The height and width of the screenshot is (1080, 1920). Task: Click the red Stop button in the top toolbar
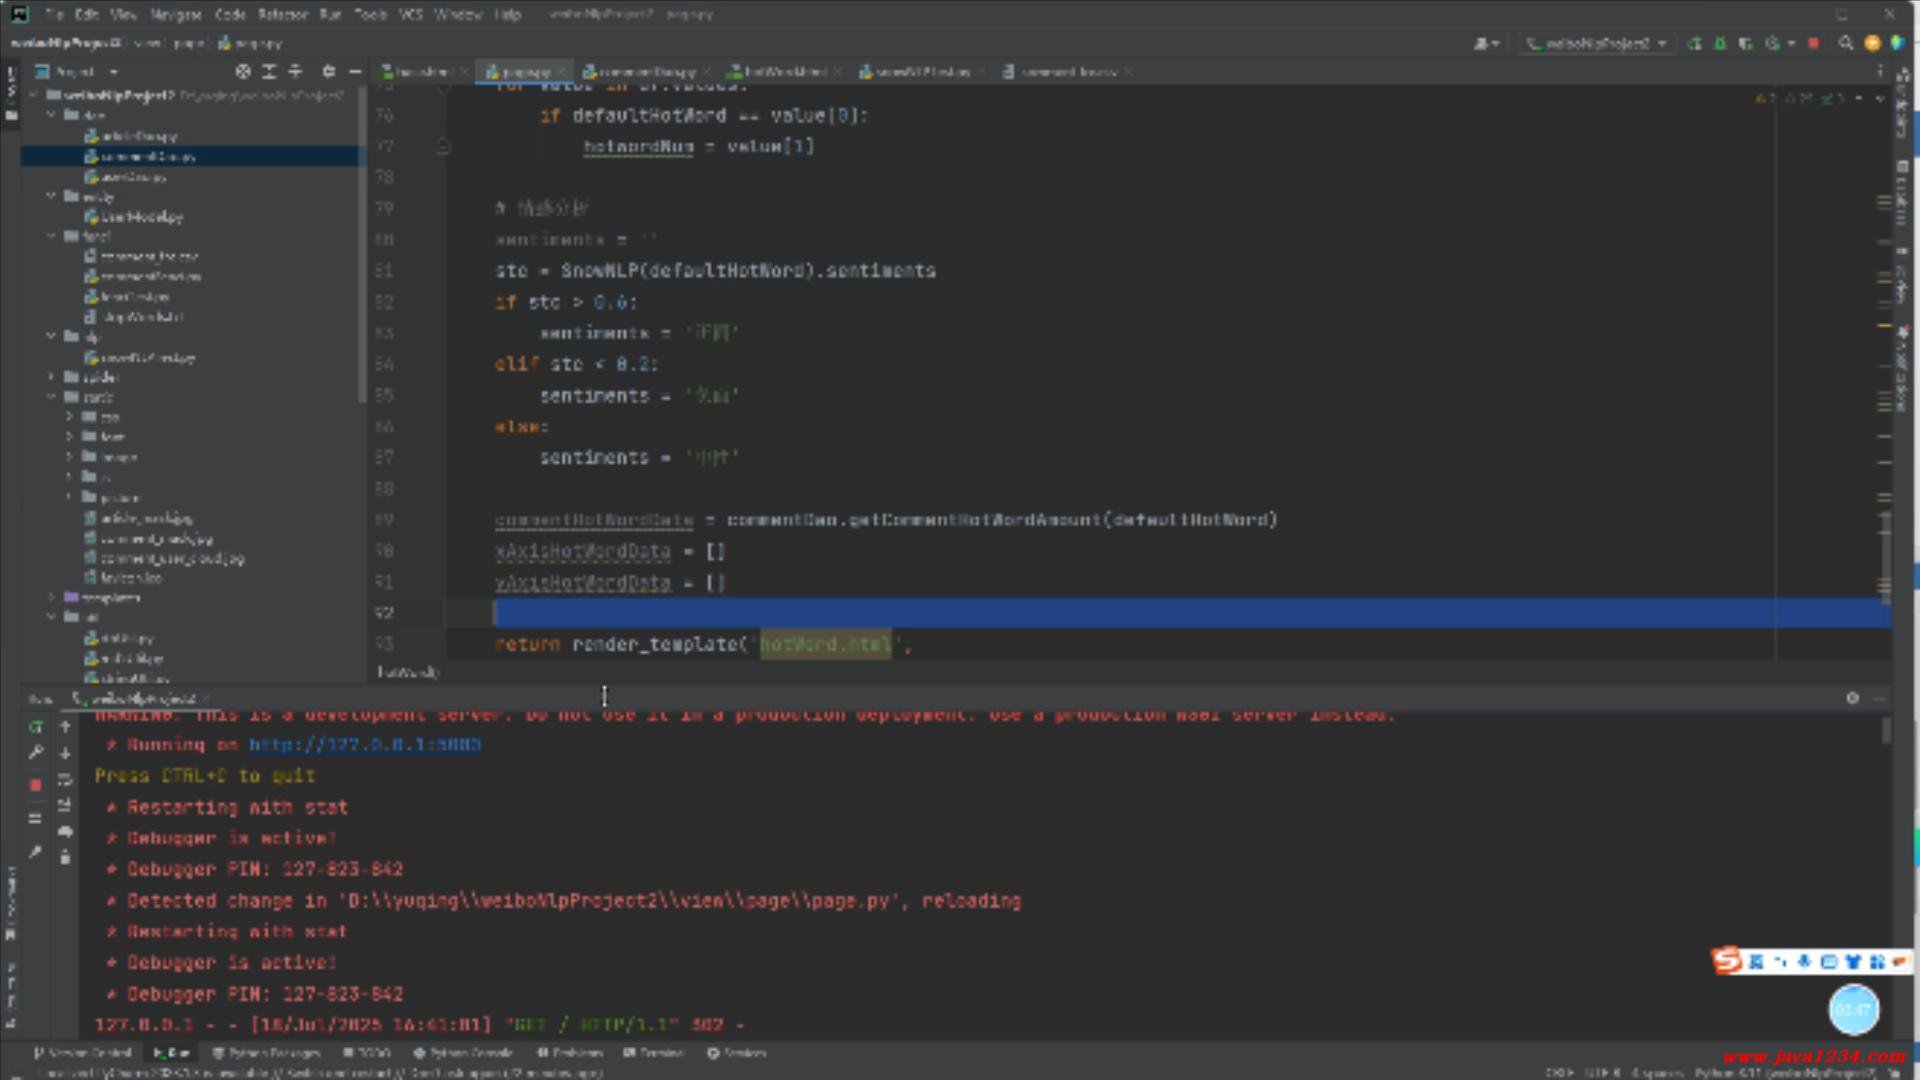[1814, 44]
